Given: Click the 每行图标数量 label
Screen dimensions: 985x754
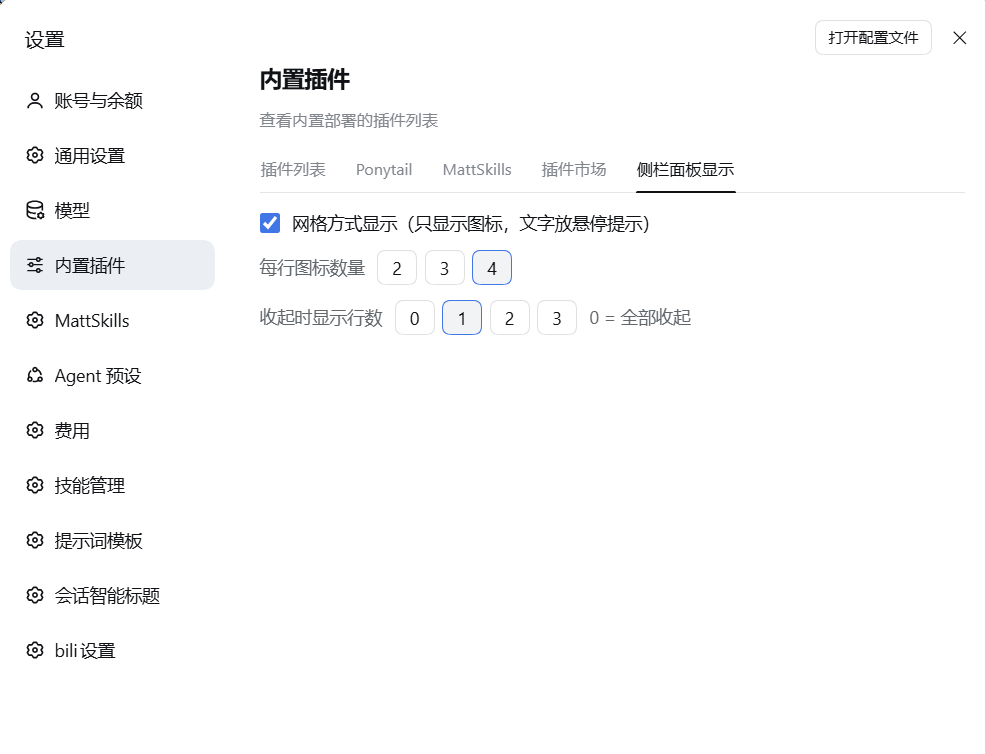Looking at the screenshot, I should (x=312, y=268).
